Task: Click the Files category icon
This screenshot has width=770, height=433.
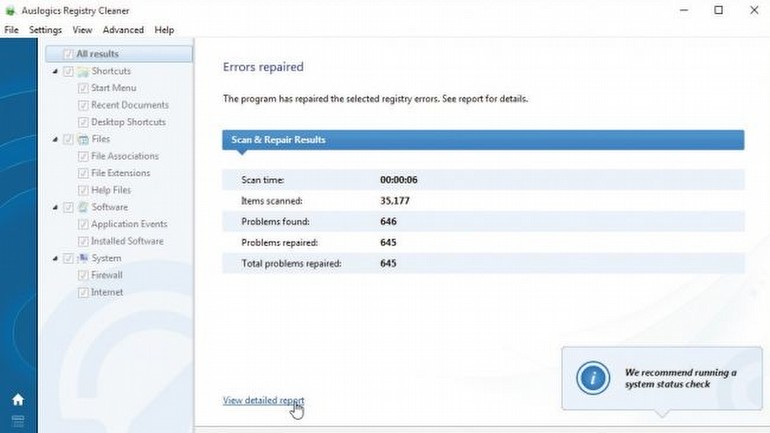Action: [x=83, y=139]
